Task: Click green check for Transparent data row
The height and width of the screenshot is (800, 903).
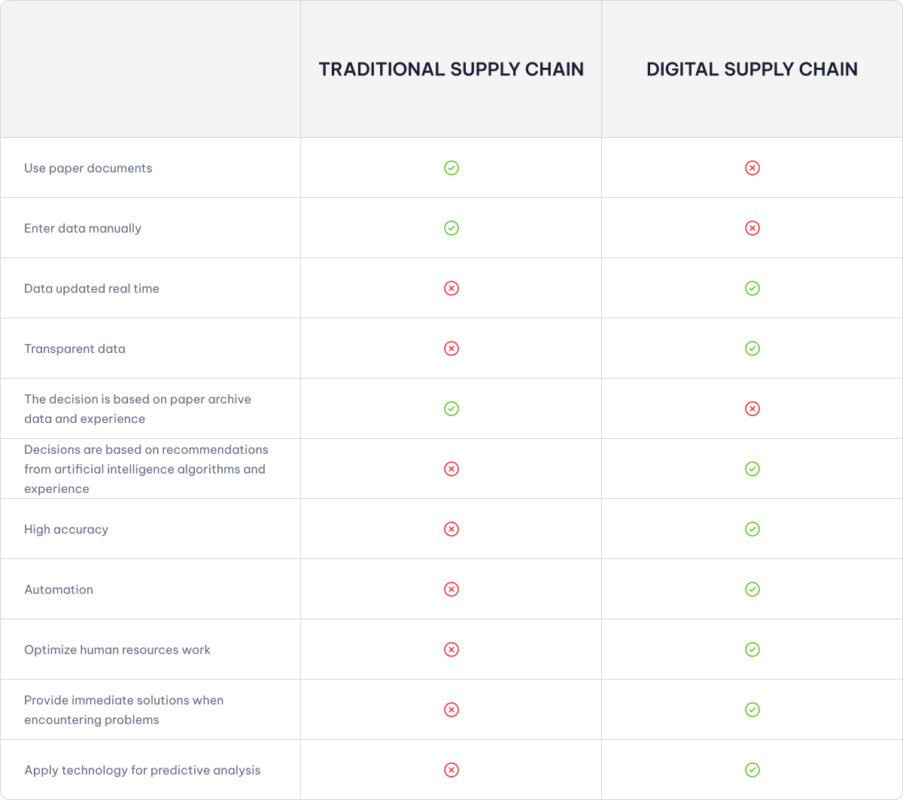Action: click(752, 348)
